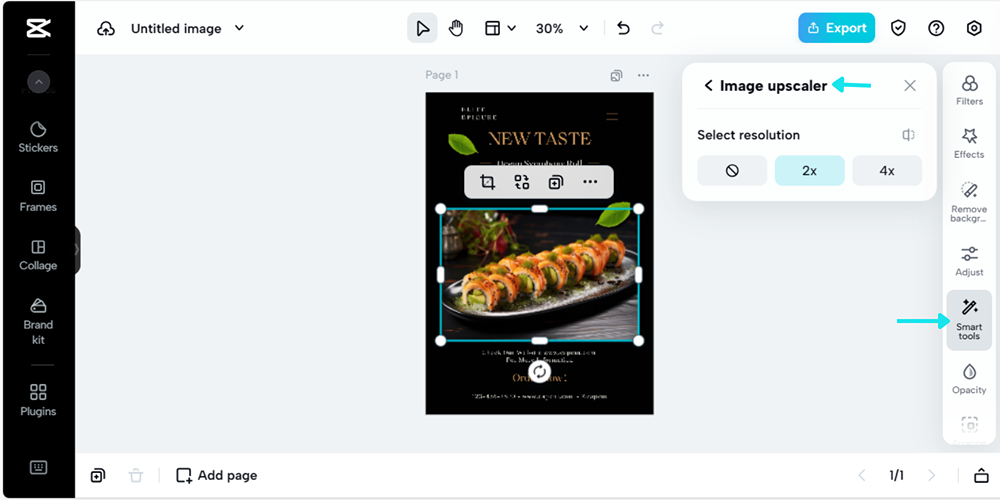Open the Frames panel
Screen dimensions: 1000x500
(x=38, y=196)
